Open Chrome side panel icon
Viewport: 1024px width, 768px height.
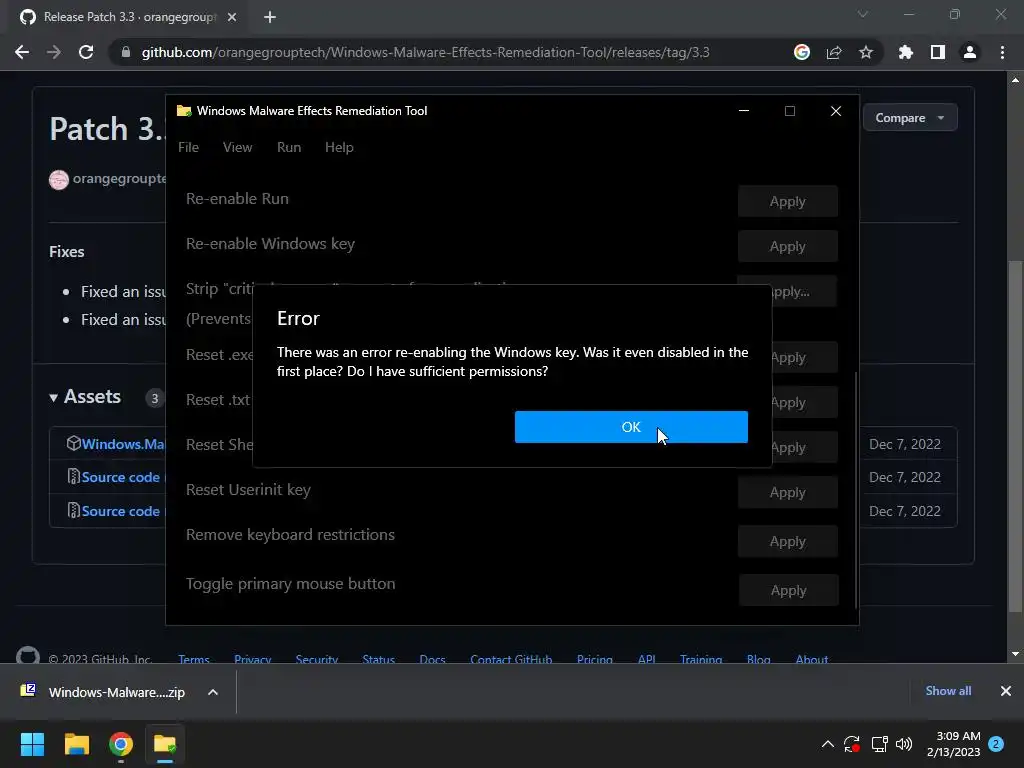[x=938, y=52]
